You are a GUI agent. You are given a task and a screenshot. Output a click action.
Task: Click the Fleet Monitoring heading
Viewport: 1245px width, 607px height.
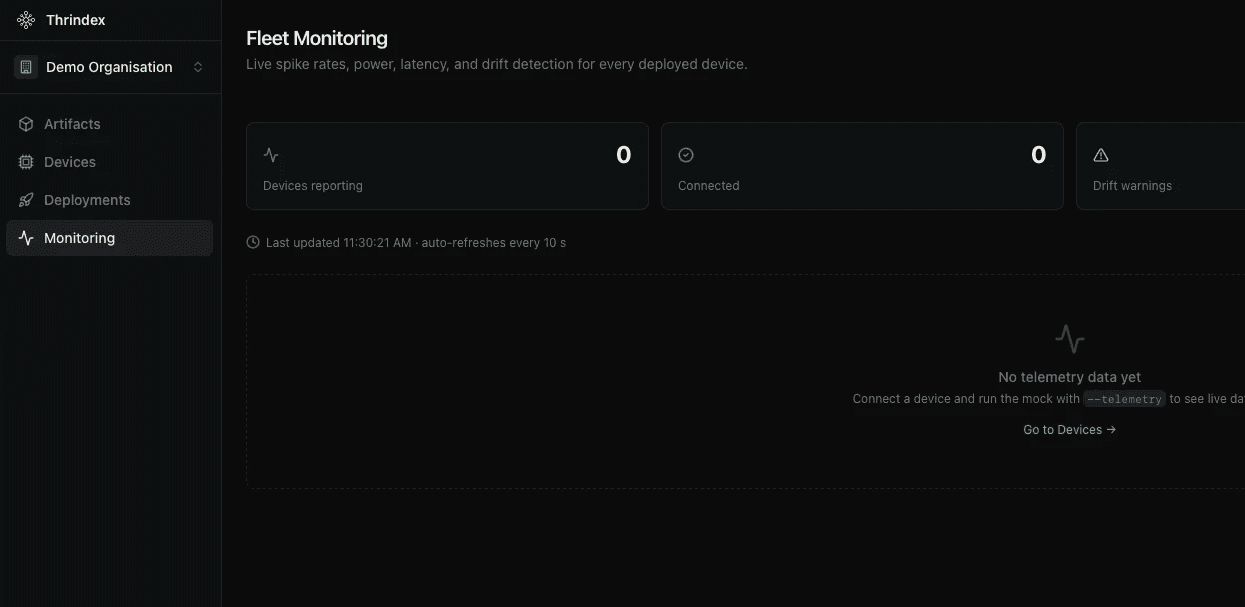tap(317, 38)
